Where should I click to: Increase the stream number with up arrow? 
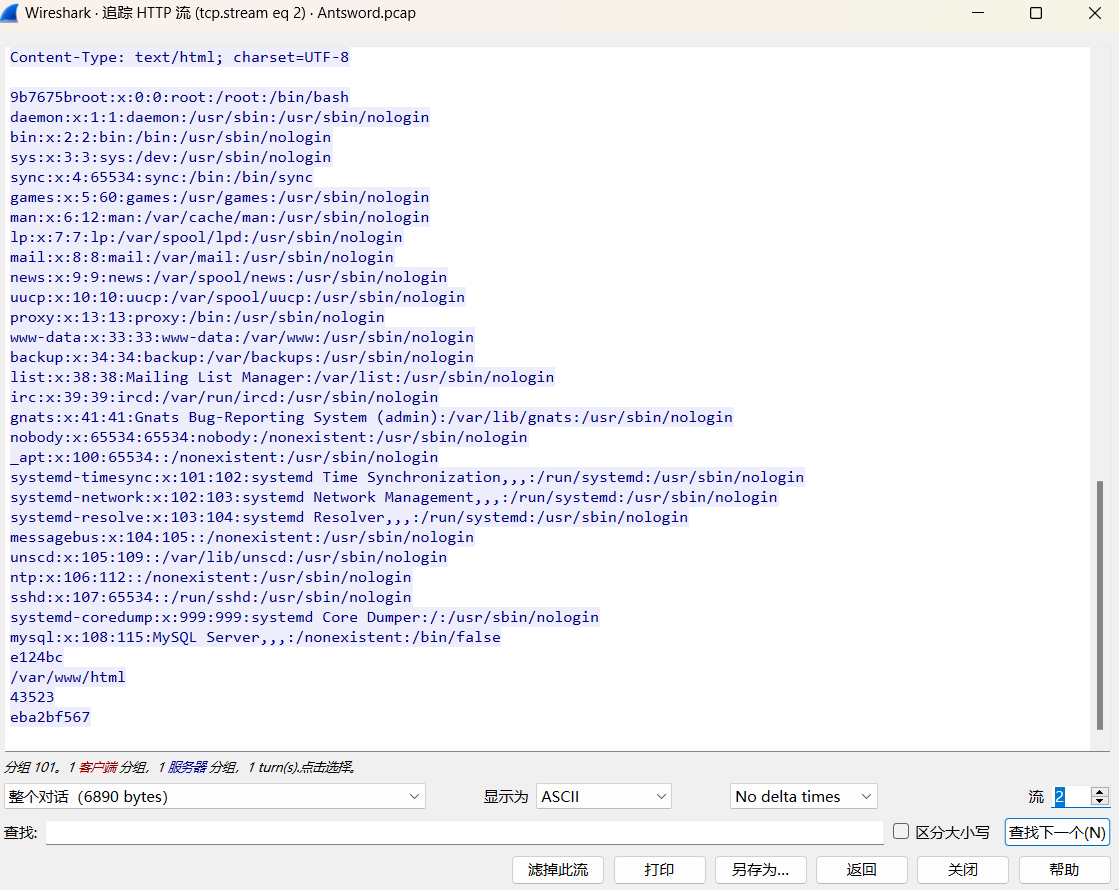(x=1100, y=791)
